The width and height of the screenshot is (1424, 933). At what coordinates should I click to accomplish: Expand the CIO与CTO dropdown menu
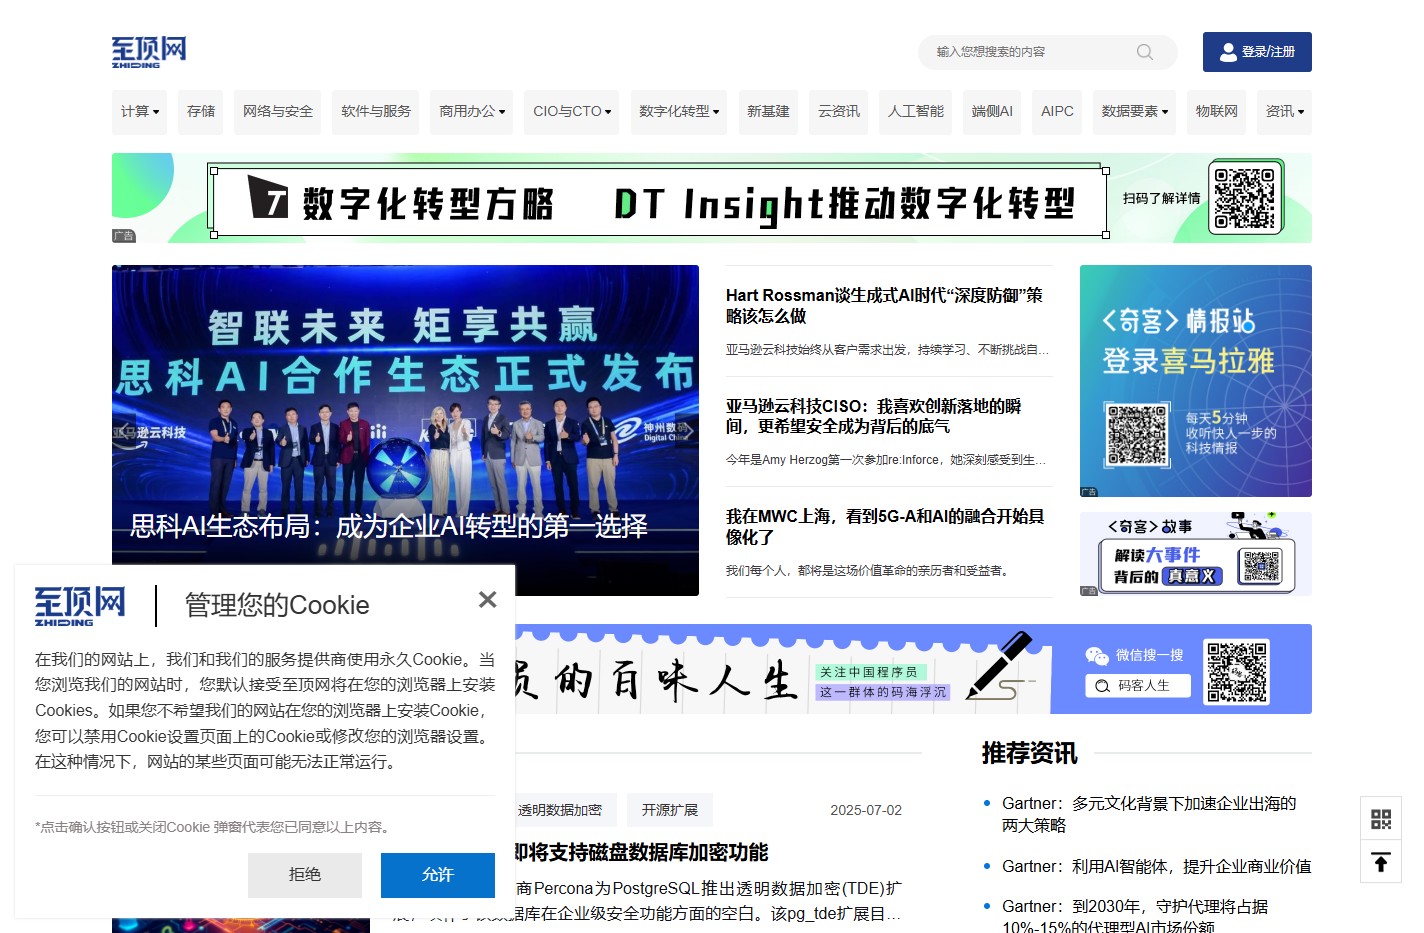[x=572, y=112]
